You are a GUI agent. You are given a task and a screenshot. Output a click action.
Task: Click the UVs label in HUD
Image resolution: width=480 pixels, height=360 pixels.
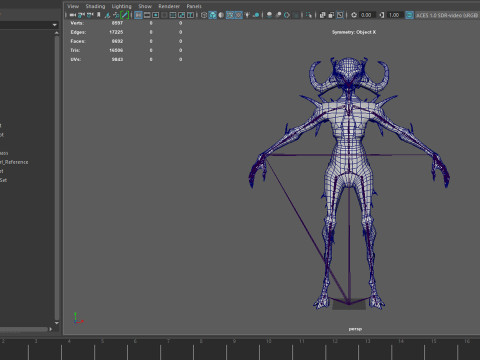pos(75,59)
